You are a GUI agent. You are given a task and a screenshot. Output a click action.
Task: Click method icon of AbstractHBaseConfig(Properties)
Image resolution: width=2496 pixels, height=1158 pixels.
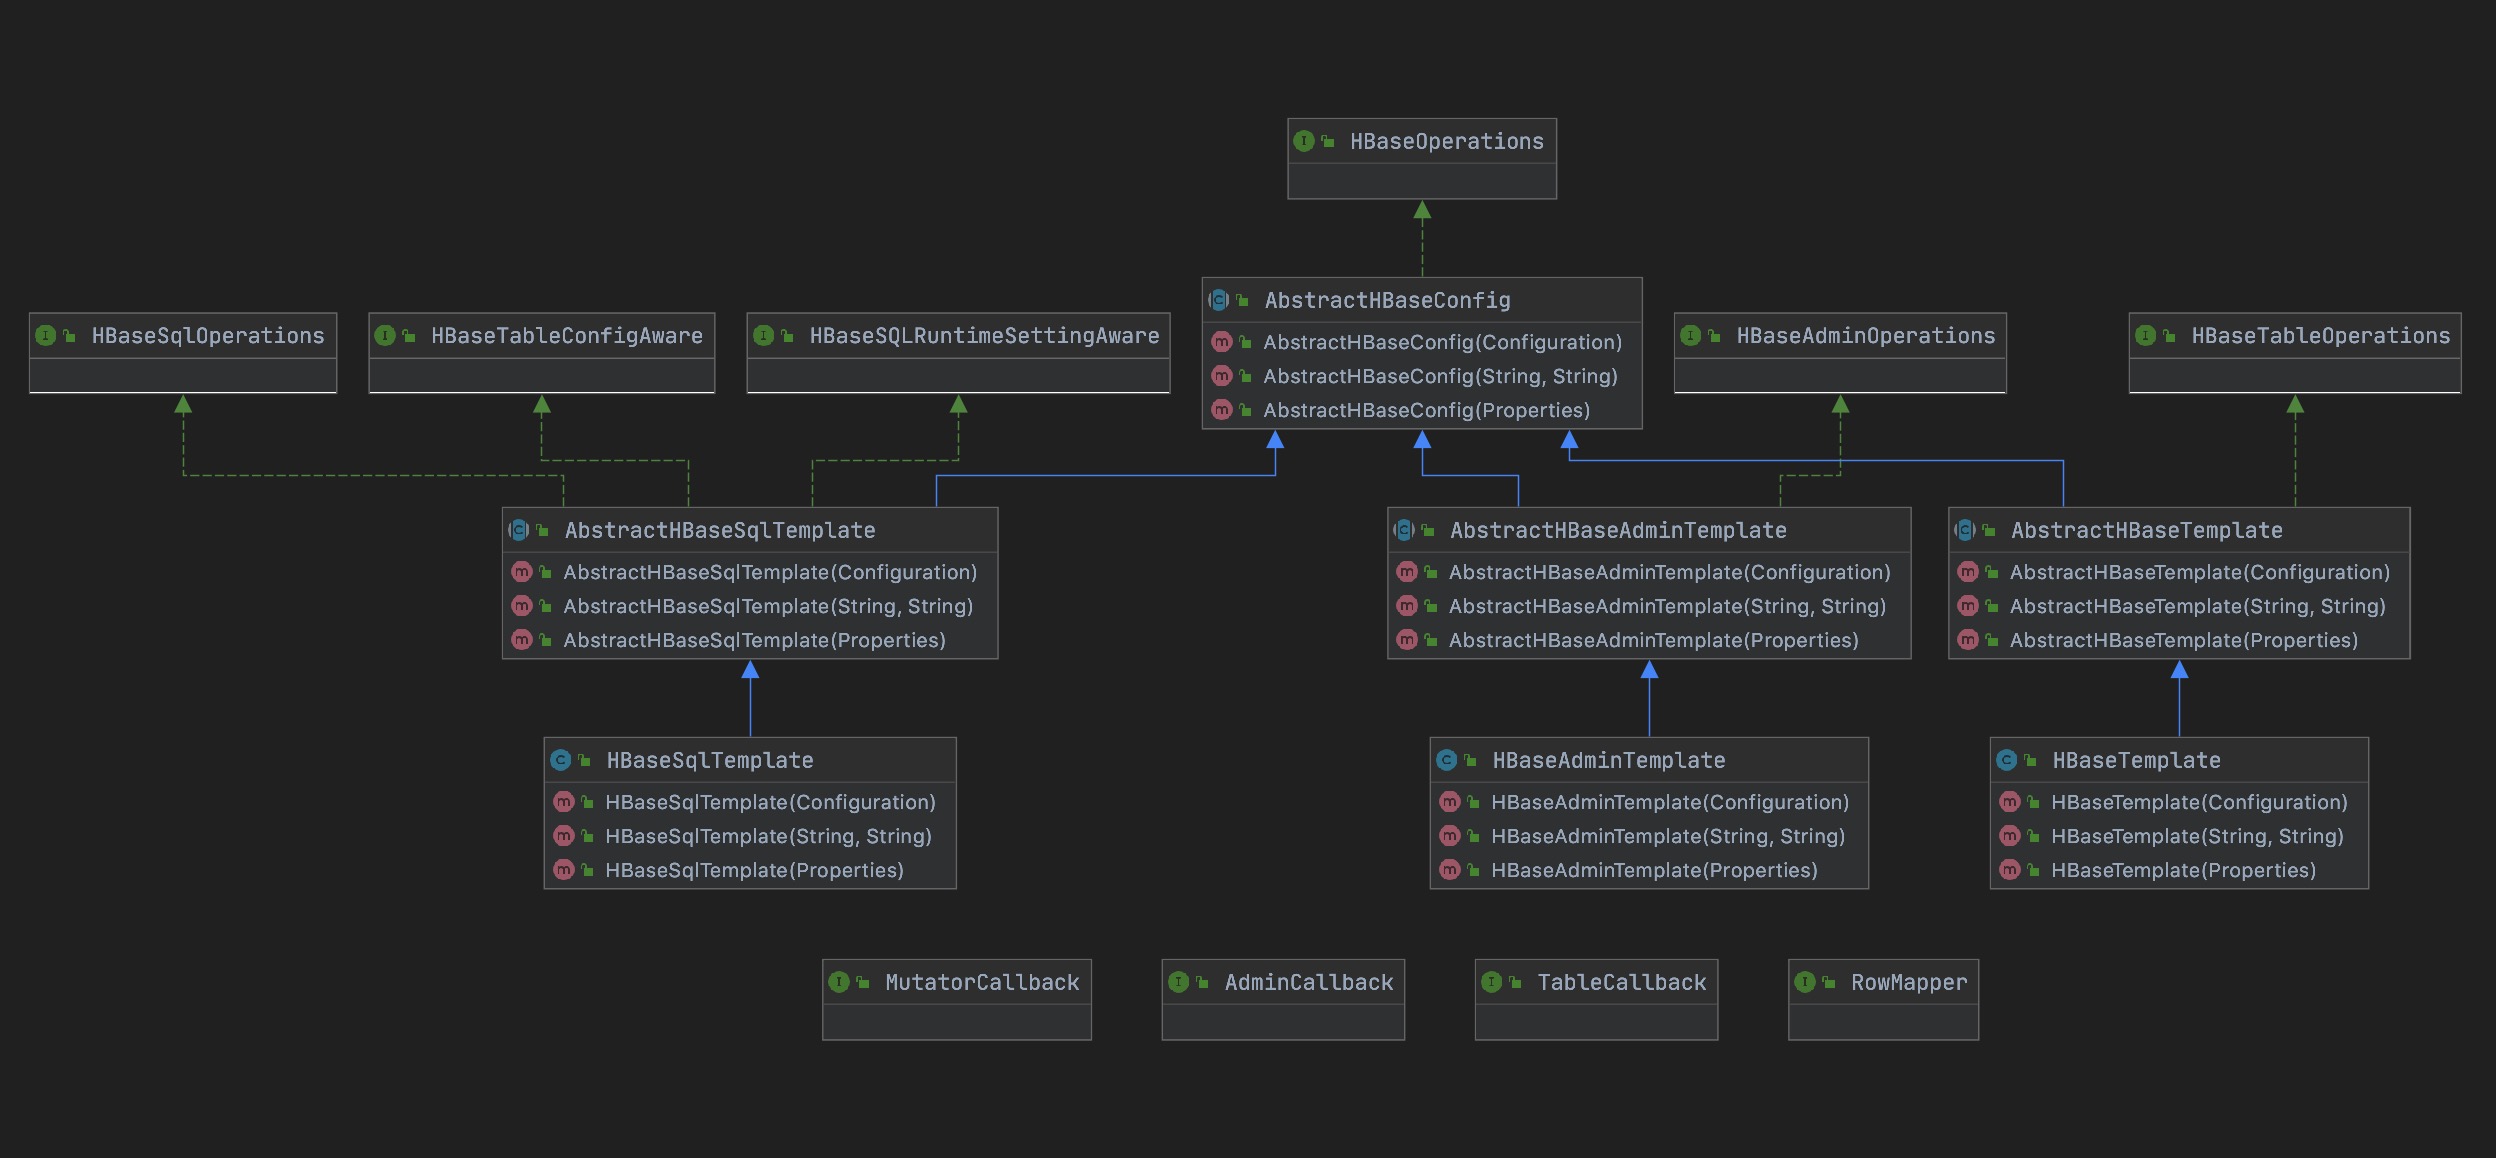[x=1221, y=410]
